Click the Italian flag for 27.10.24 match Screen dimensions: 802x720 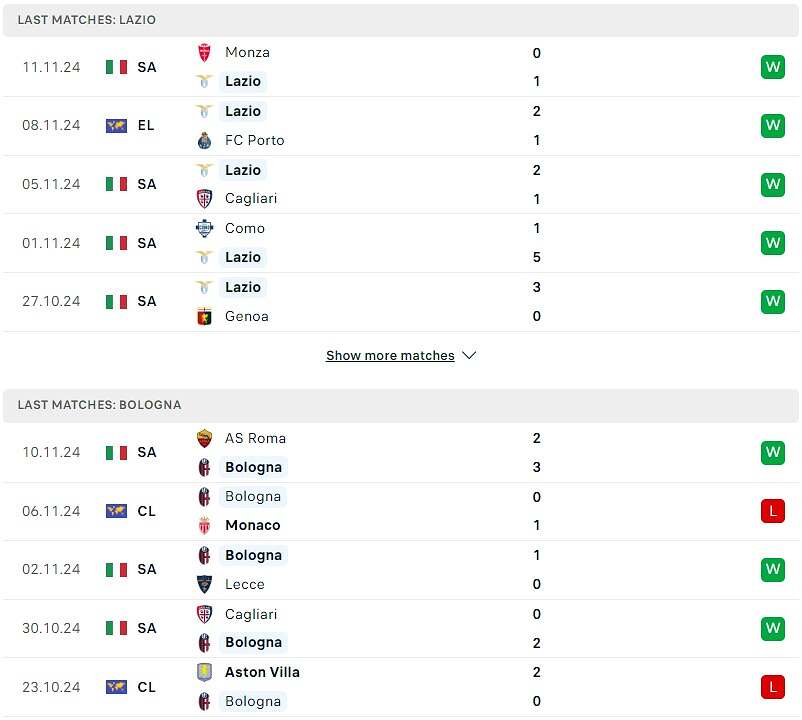pos(116,302)
